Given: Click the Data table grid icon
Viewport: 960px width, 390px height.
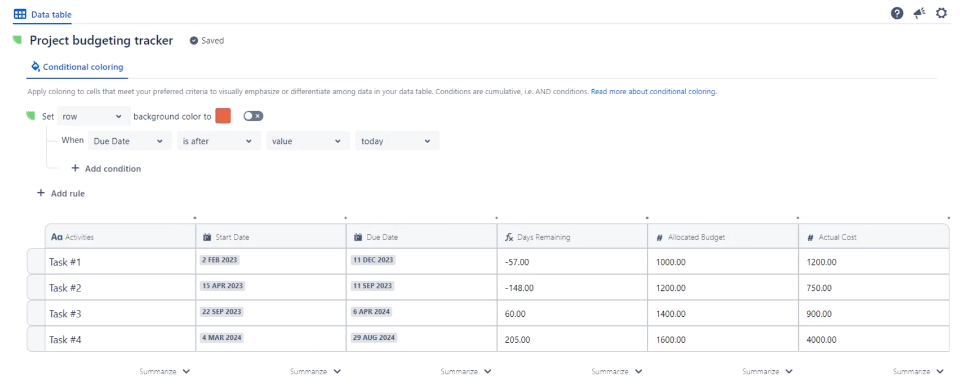Looking at the screenshot, I should (20, 13).
